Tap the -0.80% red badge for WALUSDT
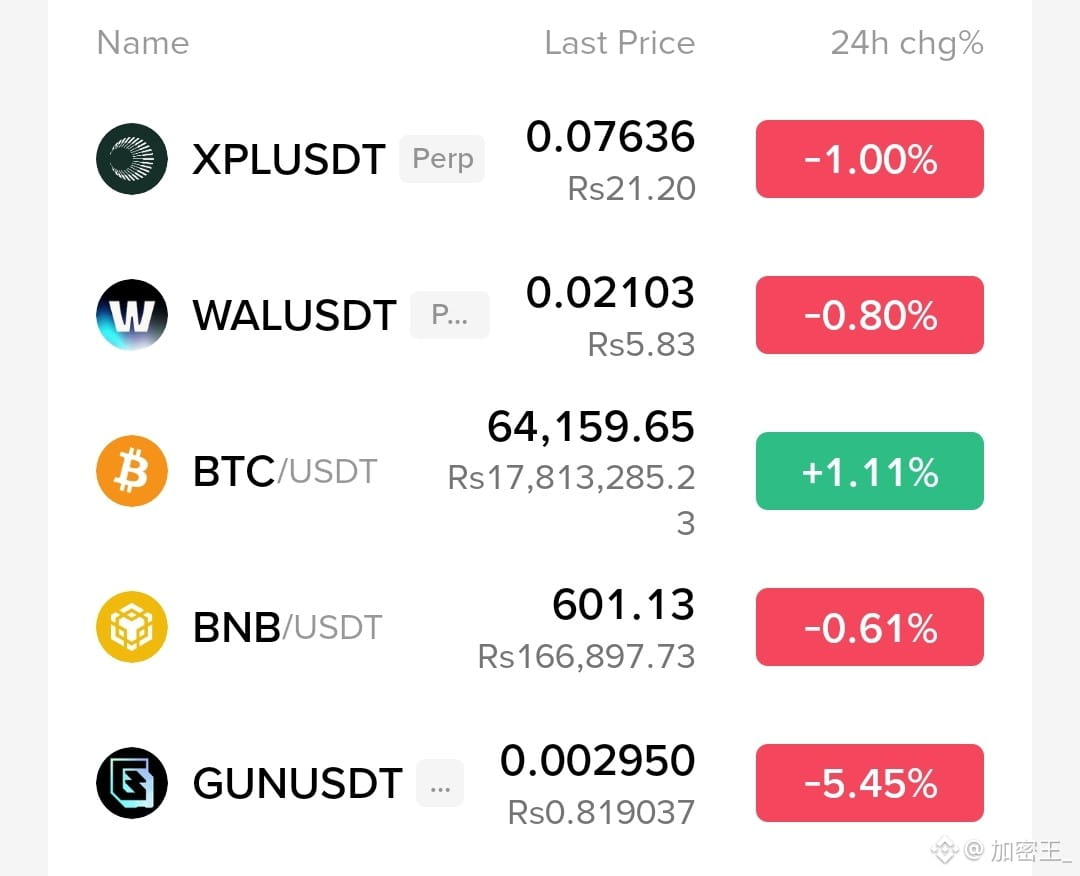This screenshot has height=876, width=1080. [870, 315]
